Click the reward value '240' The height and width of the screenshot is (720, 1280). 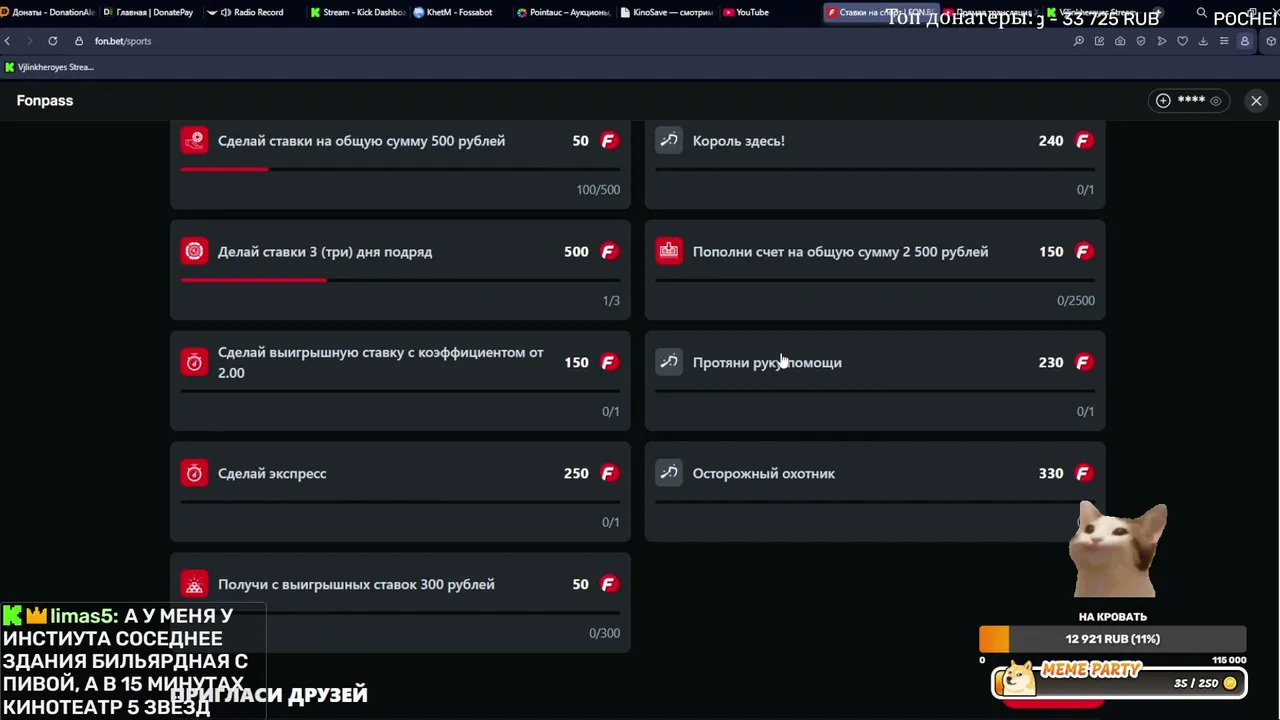point(1050,141)
